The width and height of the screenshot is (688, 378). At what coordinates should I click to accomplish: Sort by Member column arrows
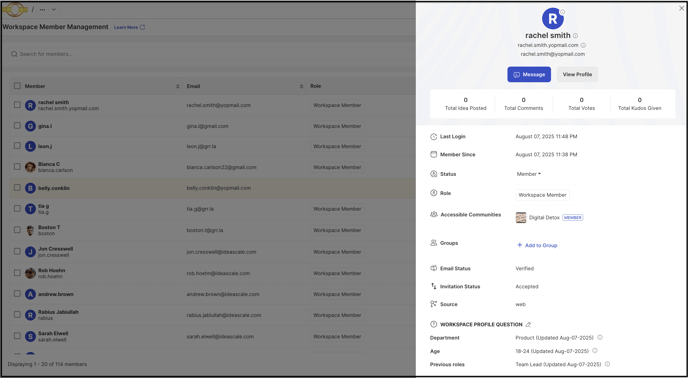(x=178, y=86)
